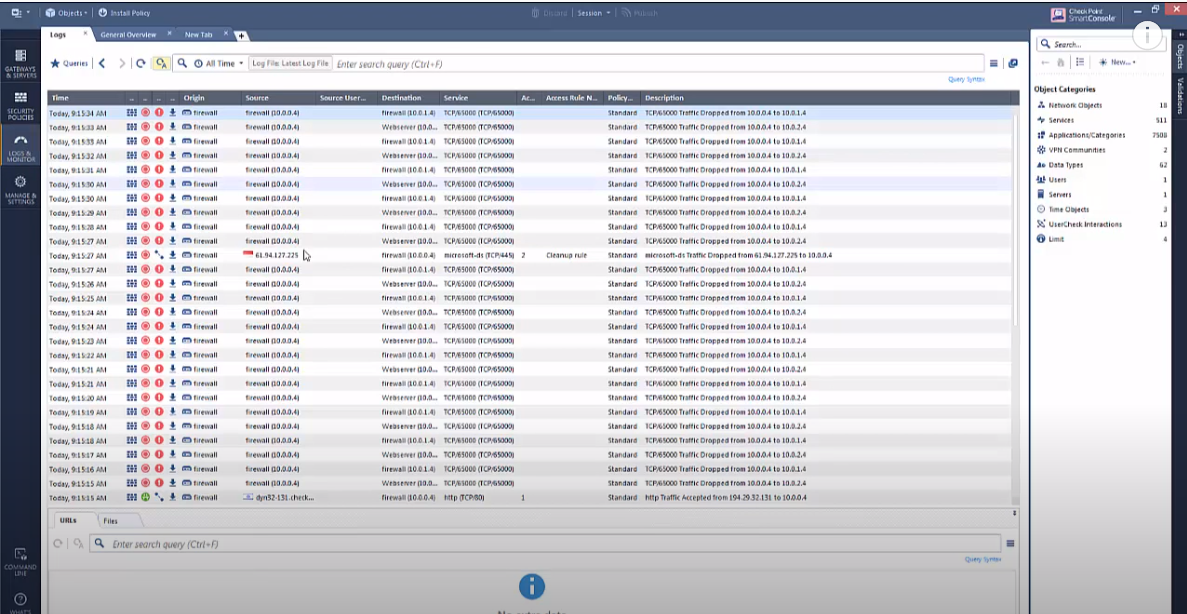Image resolution: width=1187 pixels, height=614 pixels.
Task: Refresh the logs query results
Action: click(x=141, y=63)
